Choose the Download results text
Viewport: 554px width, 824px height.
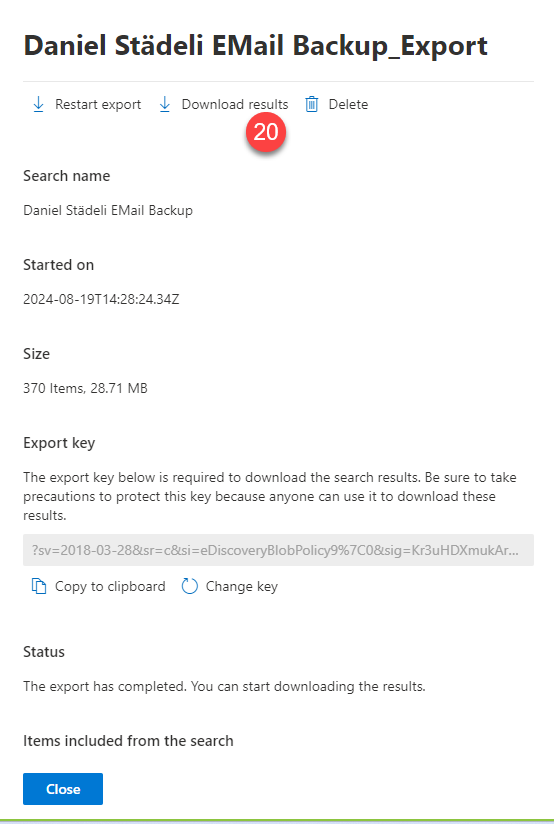point(234,105)
